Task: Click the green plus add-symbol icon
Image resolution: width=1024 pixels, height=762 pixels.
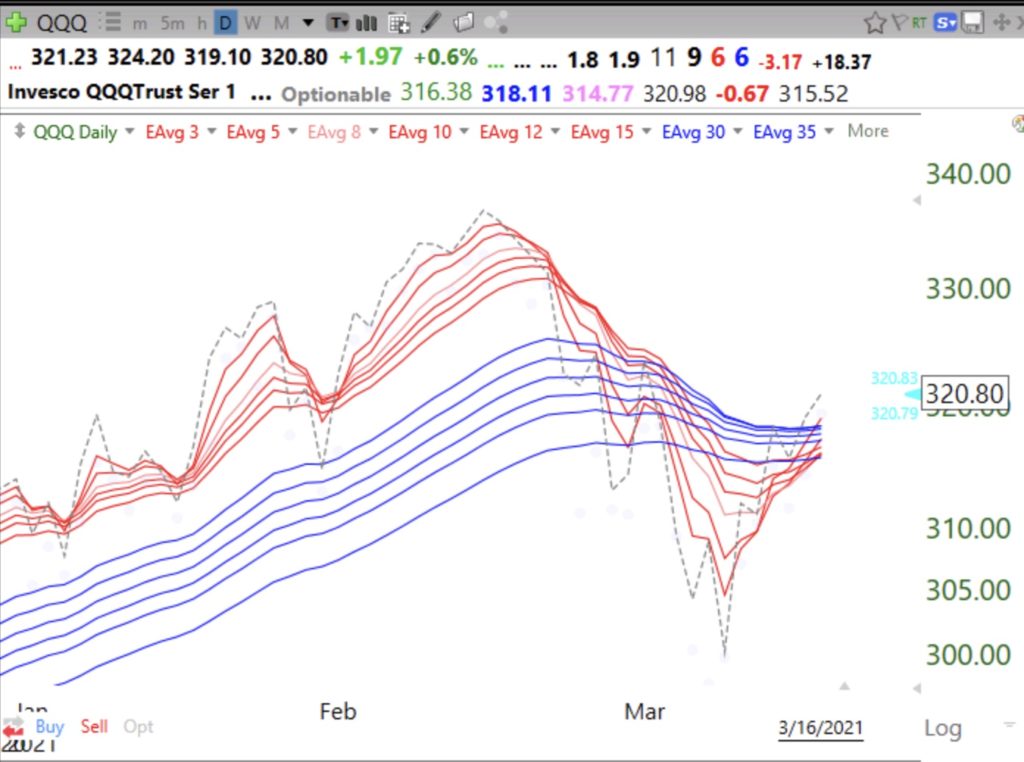Action: tap(14, 23)
